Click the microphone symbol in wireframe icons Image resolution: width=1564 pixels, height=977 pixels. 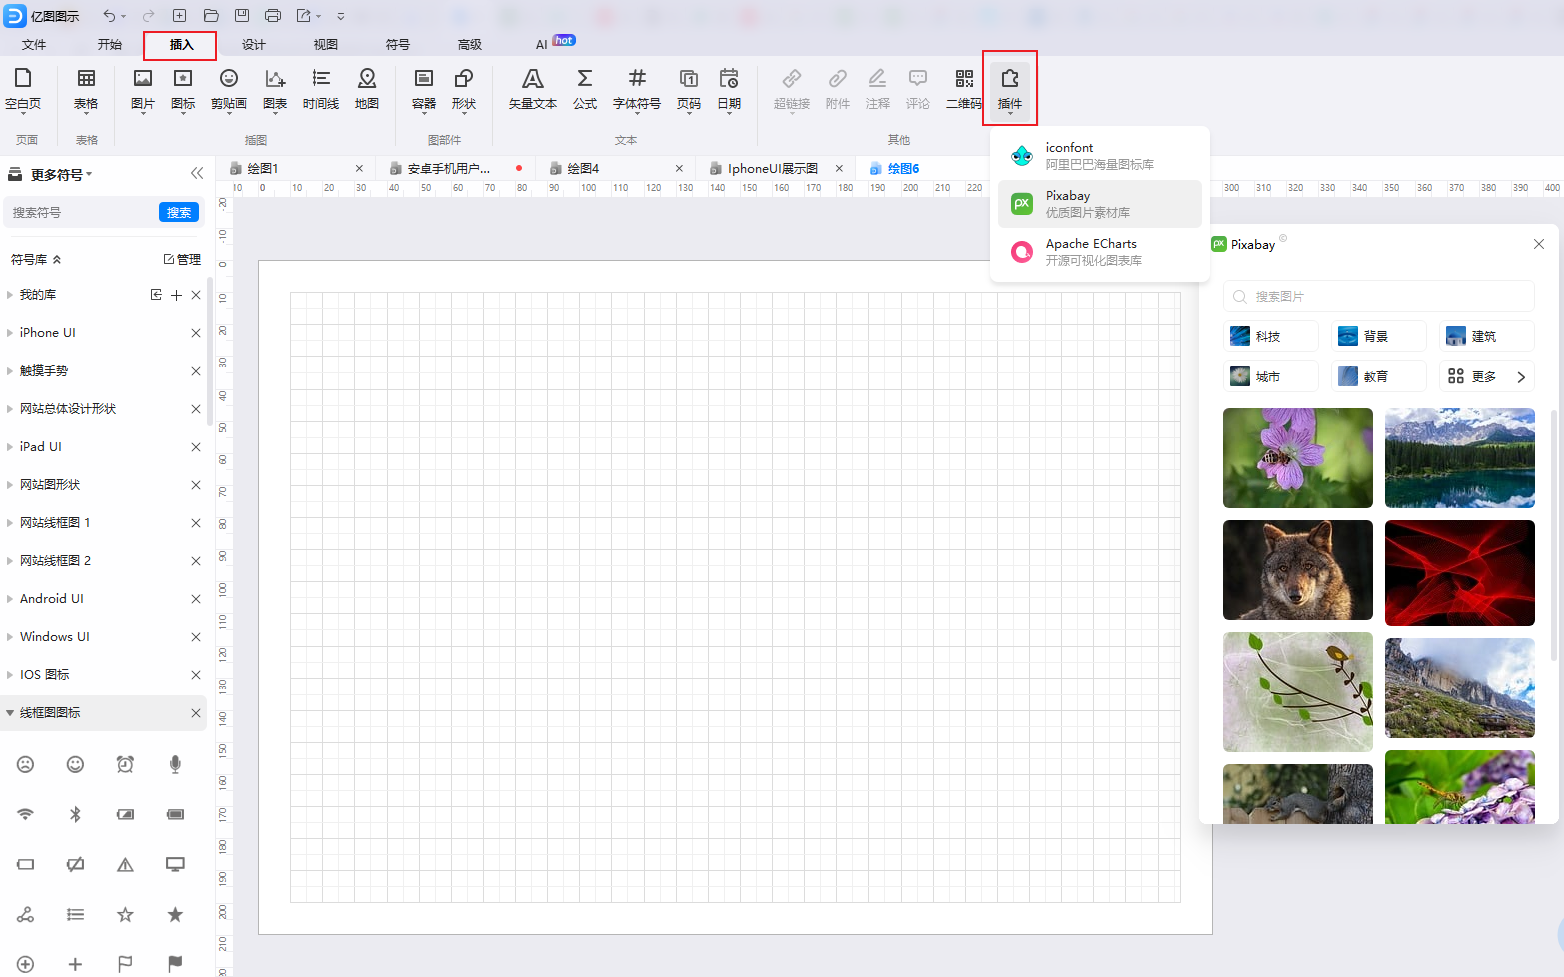[x=175, y=764]
